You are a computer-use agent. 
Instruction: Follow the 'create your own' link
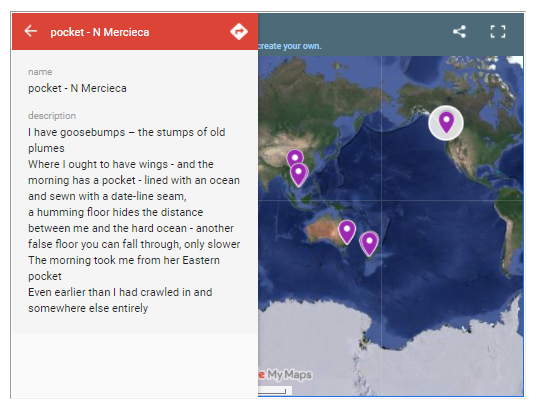point(289,46)
